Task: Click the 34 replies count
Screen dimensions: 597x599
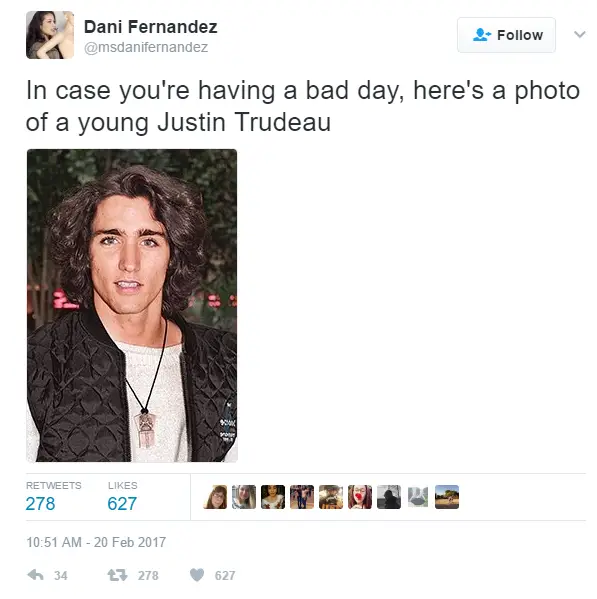Action: coord(61,575)
